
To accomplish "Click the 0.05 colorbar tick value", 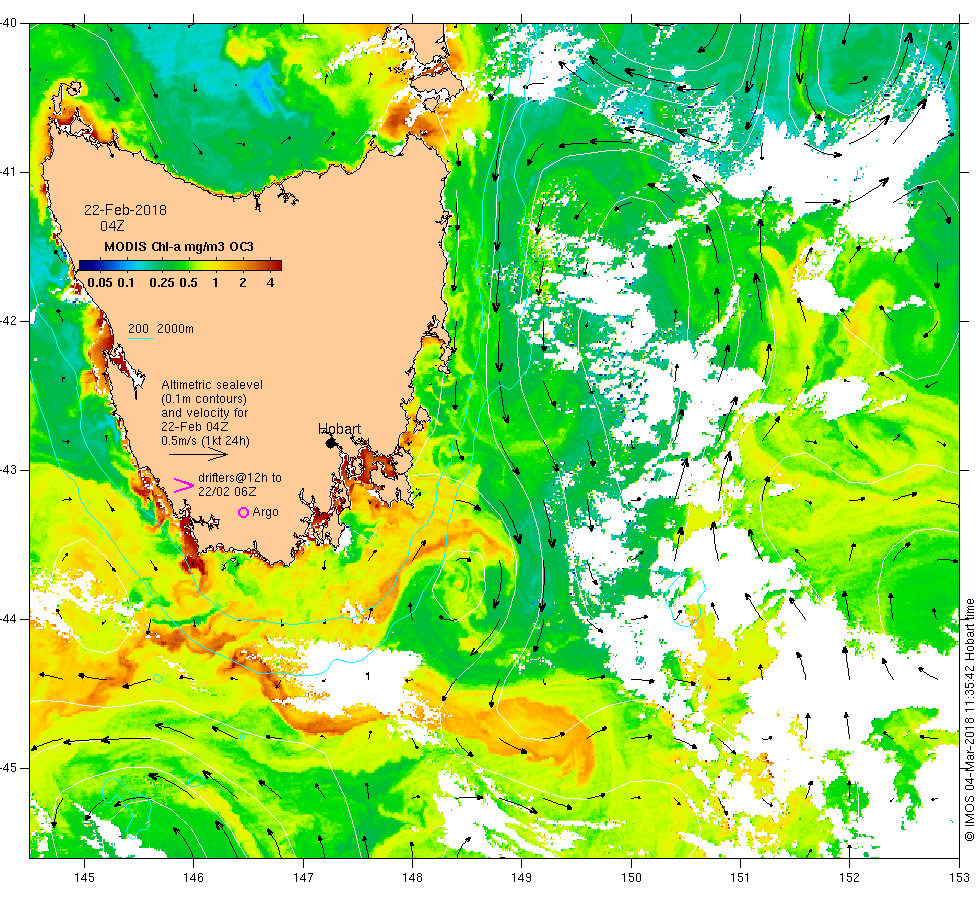I will (100, 282).
